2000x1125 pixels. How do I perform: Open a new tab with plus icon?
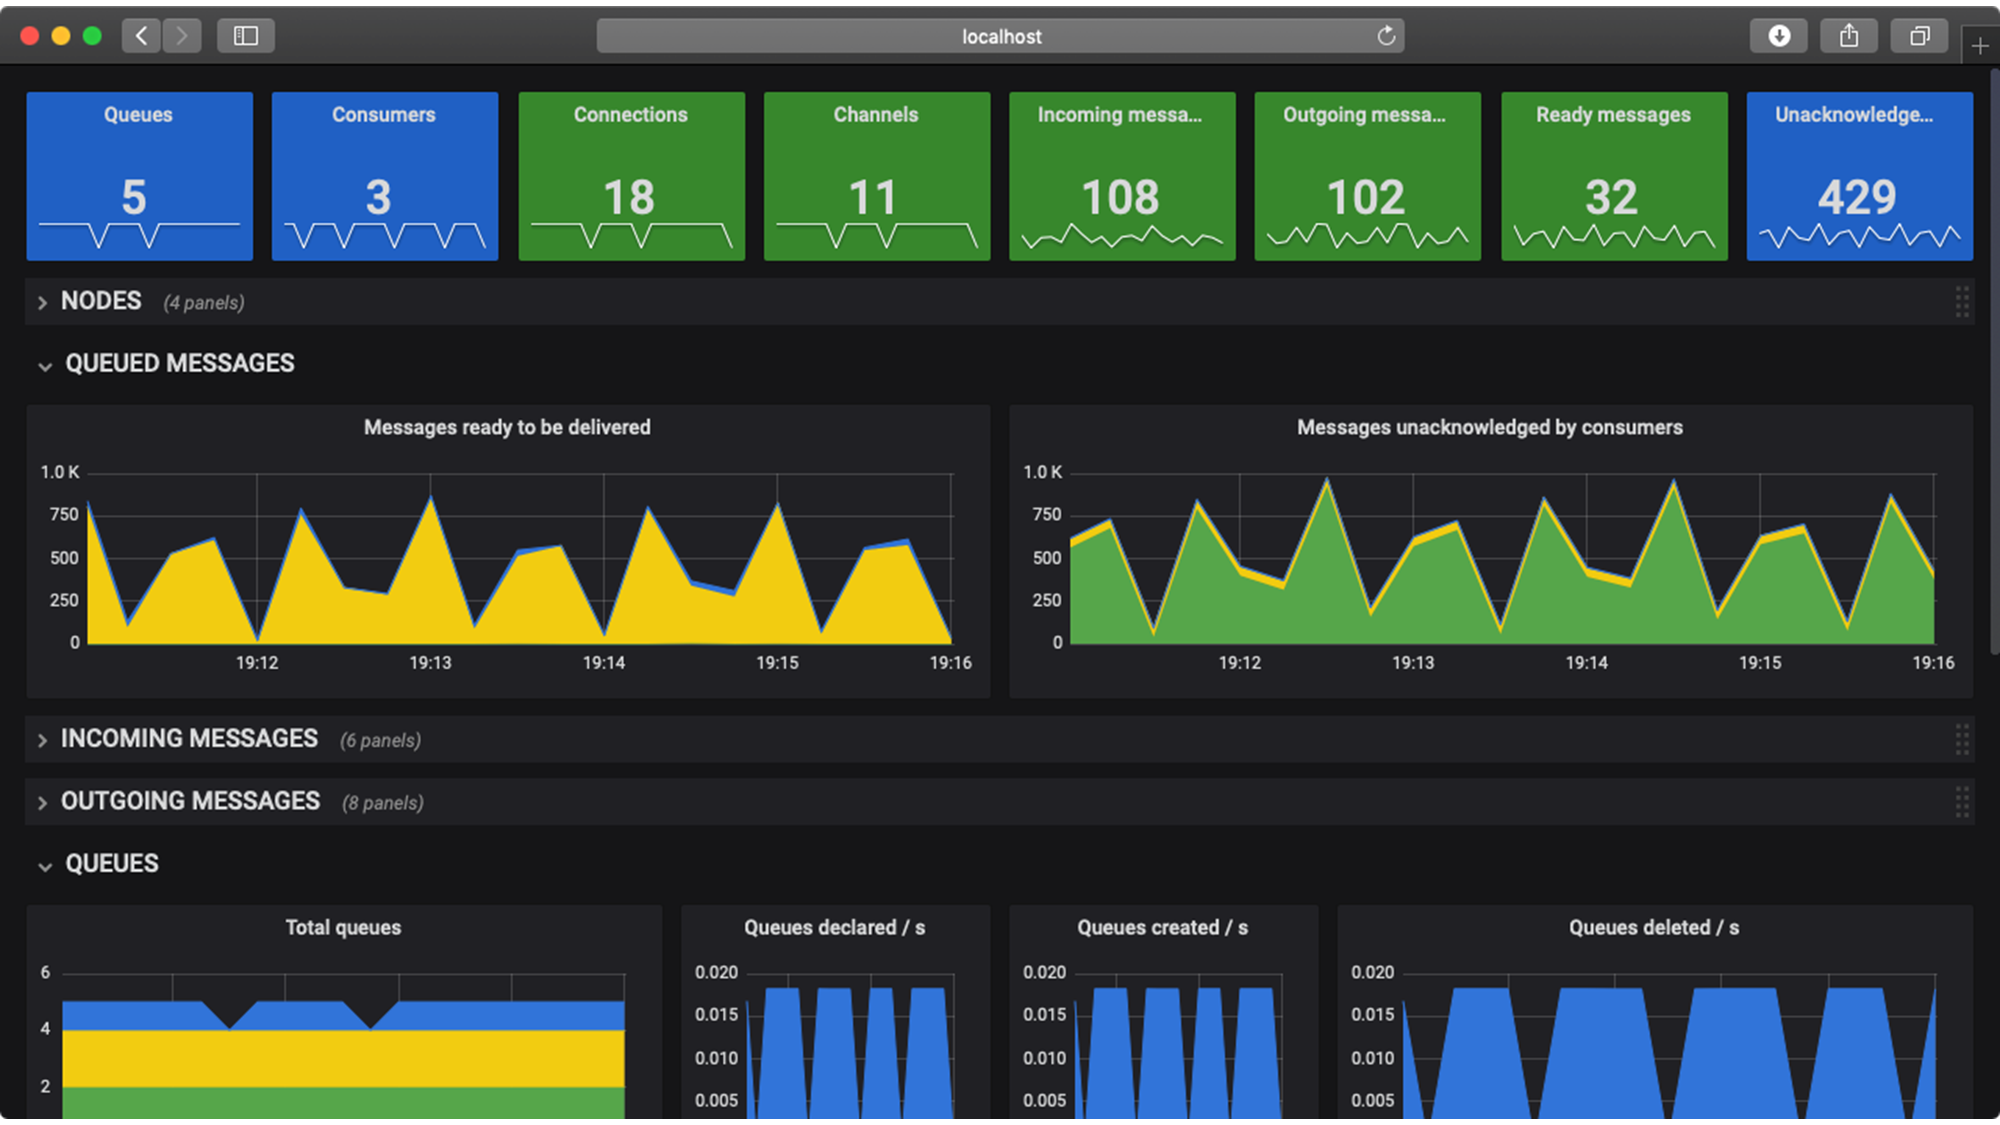[x=1980, y=46]
